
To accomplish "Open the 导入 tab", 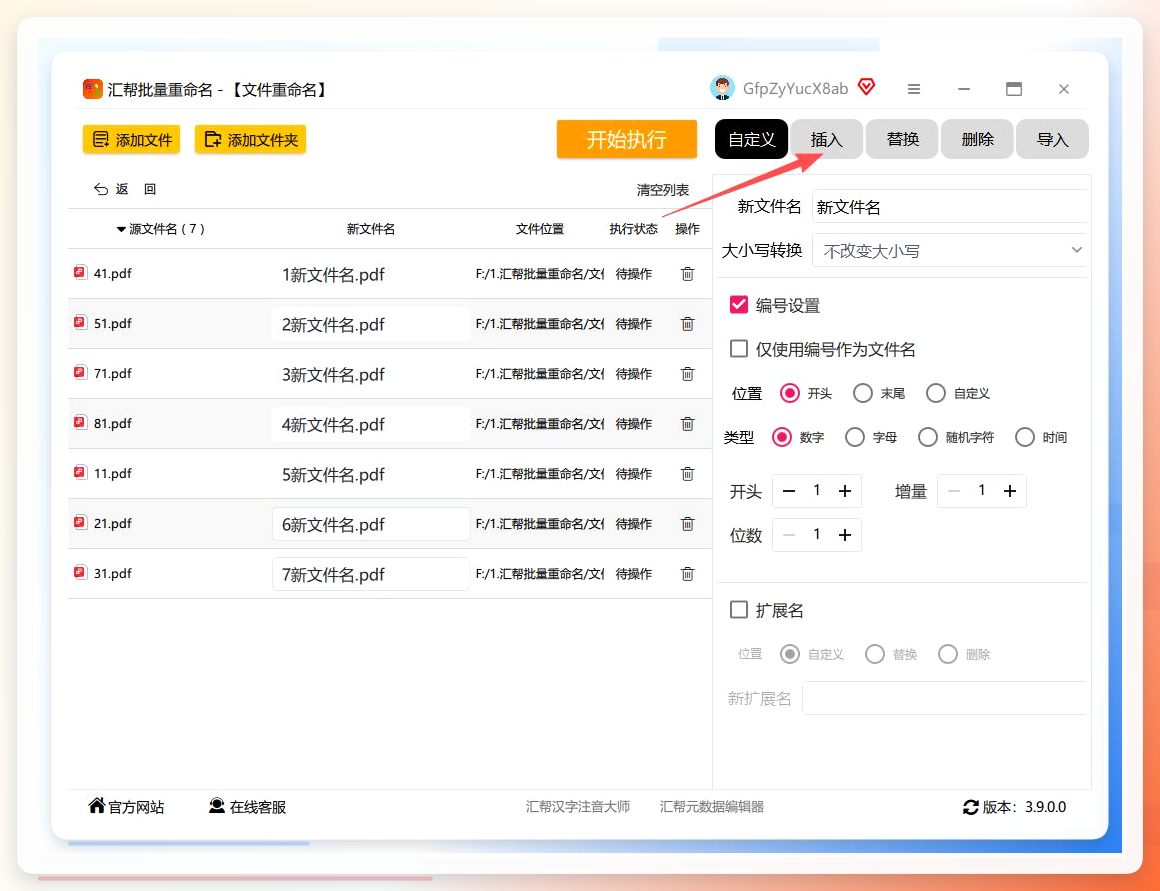I will [x=1053, y=139].
